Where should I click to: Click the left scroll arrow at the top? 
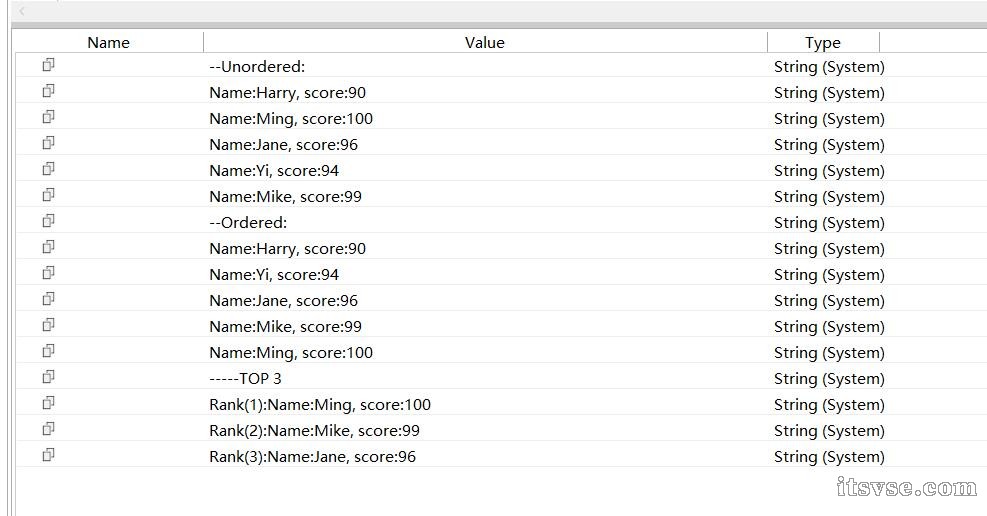[22, 12]
